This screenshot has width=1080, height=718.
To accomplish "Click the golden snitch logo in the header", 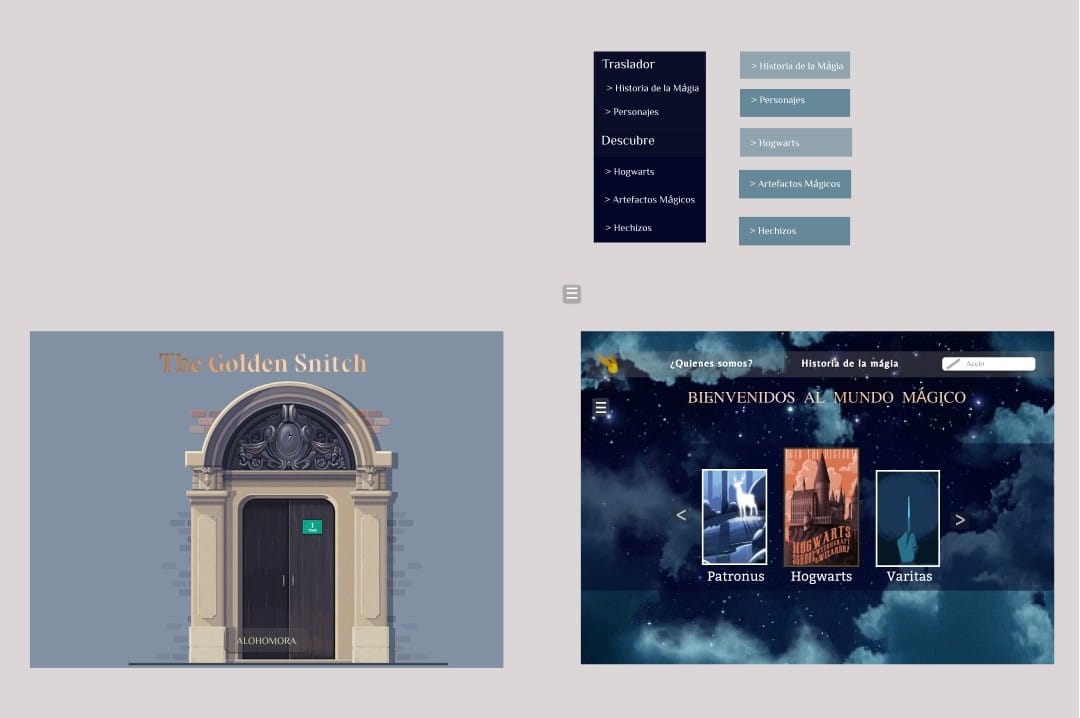I will tap(609, 363).
